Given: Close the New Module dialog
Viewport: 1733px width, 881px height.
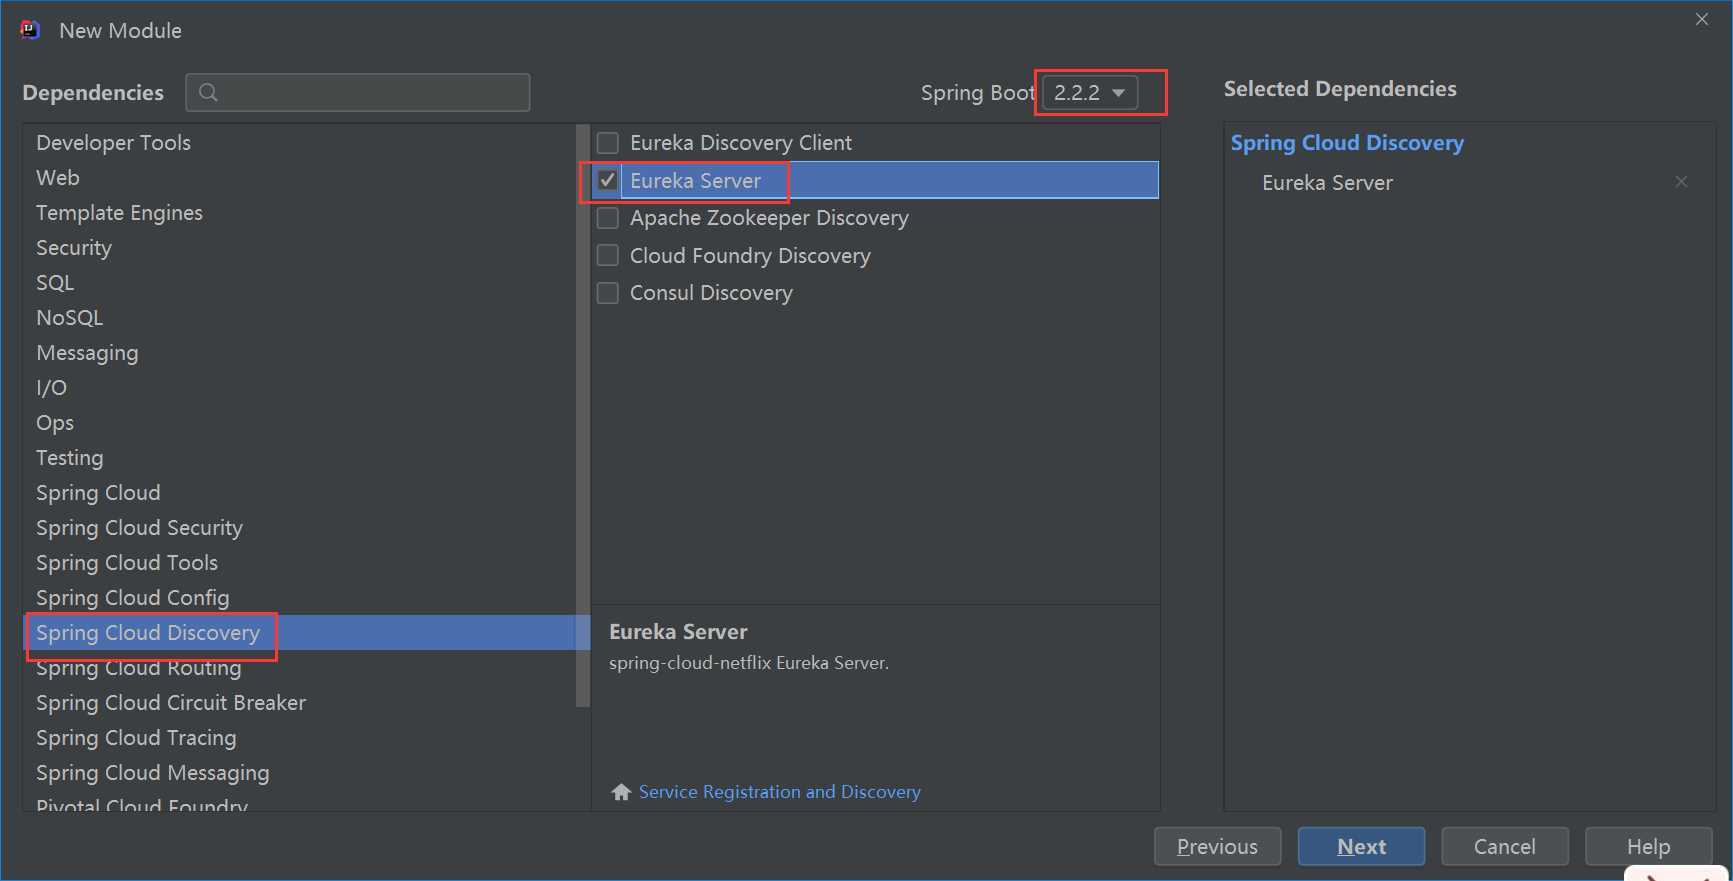Looking at the screenshot, I should pos(1702,19).
